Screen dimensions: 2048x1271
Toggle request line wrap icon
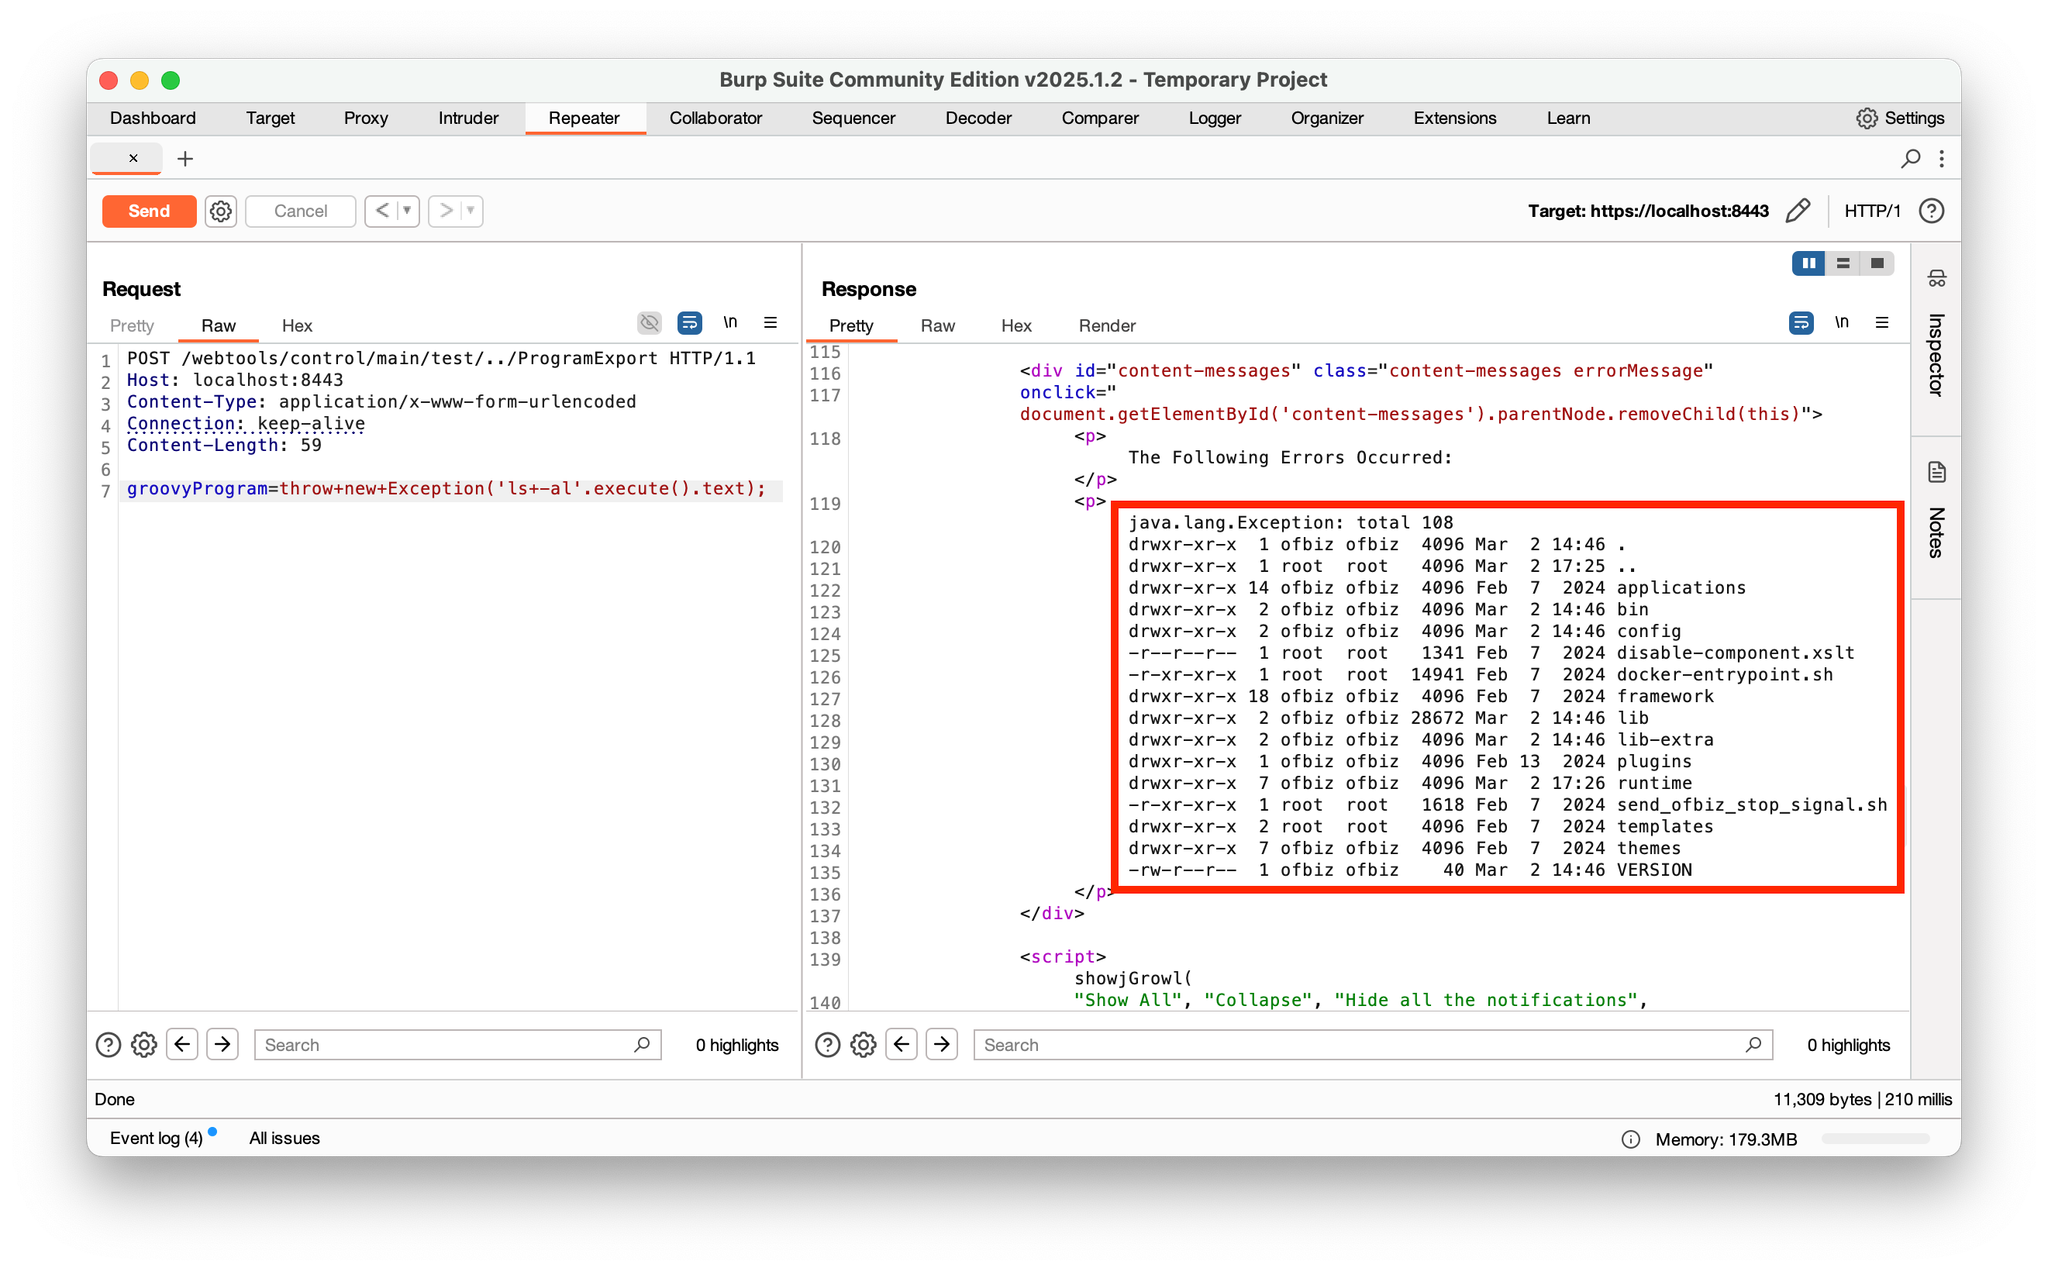[689, 322]
